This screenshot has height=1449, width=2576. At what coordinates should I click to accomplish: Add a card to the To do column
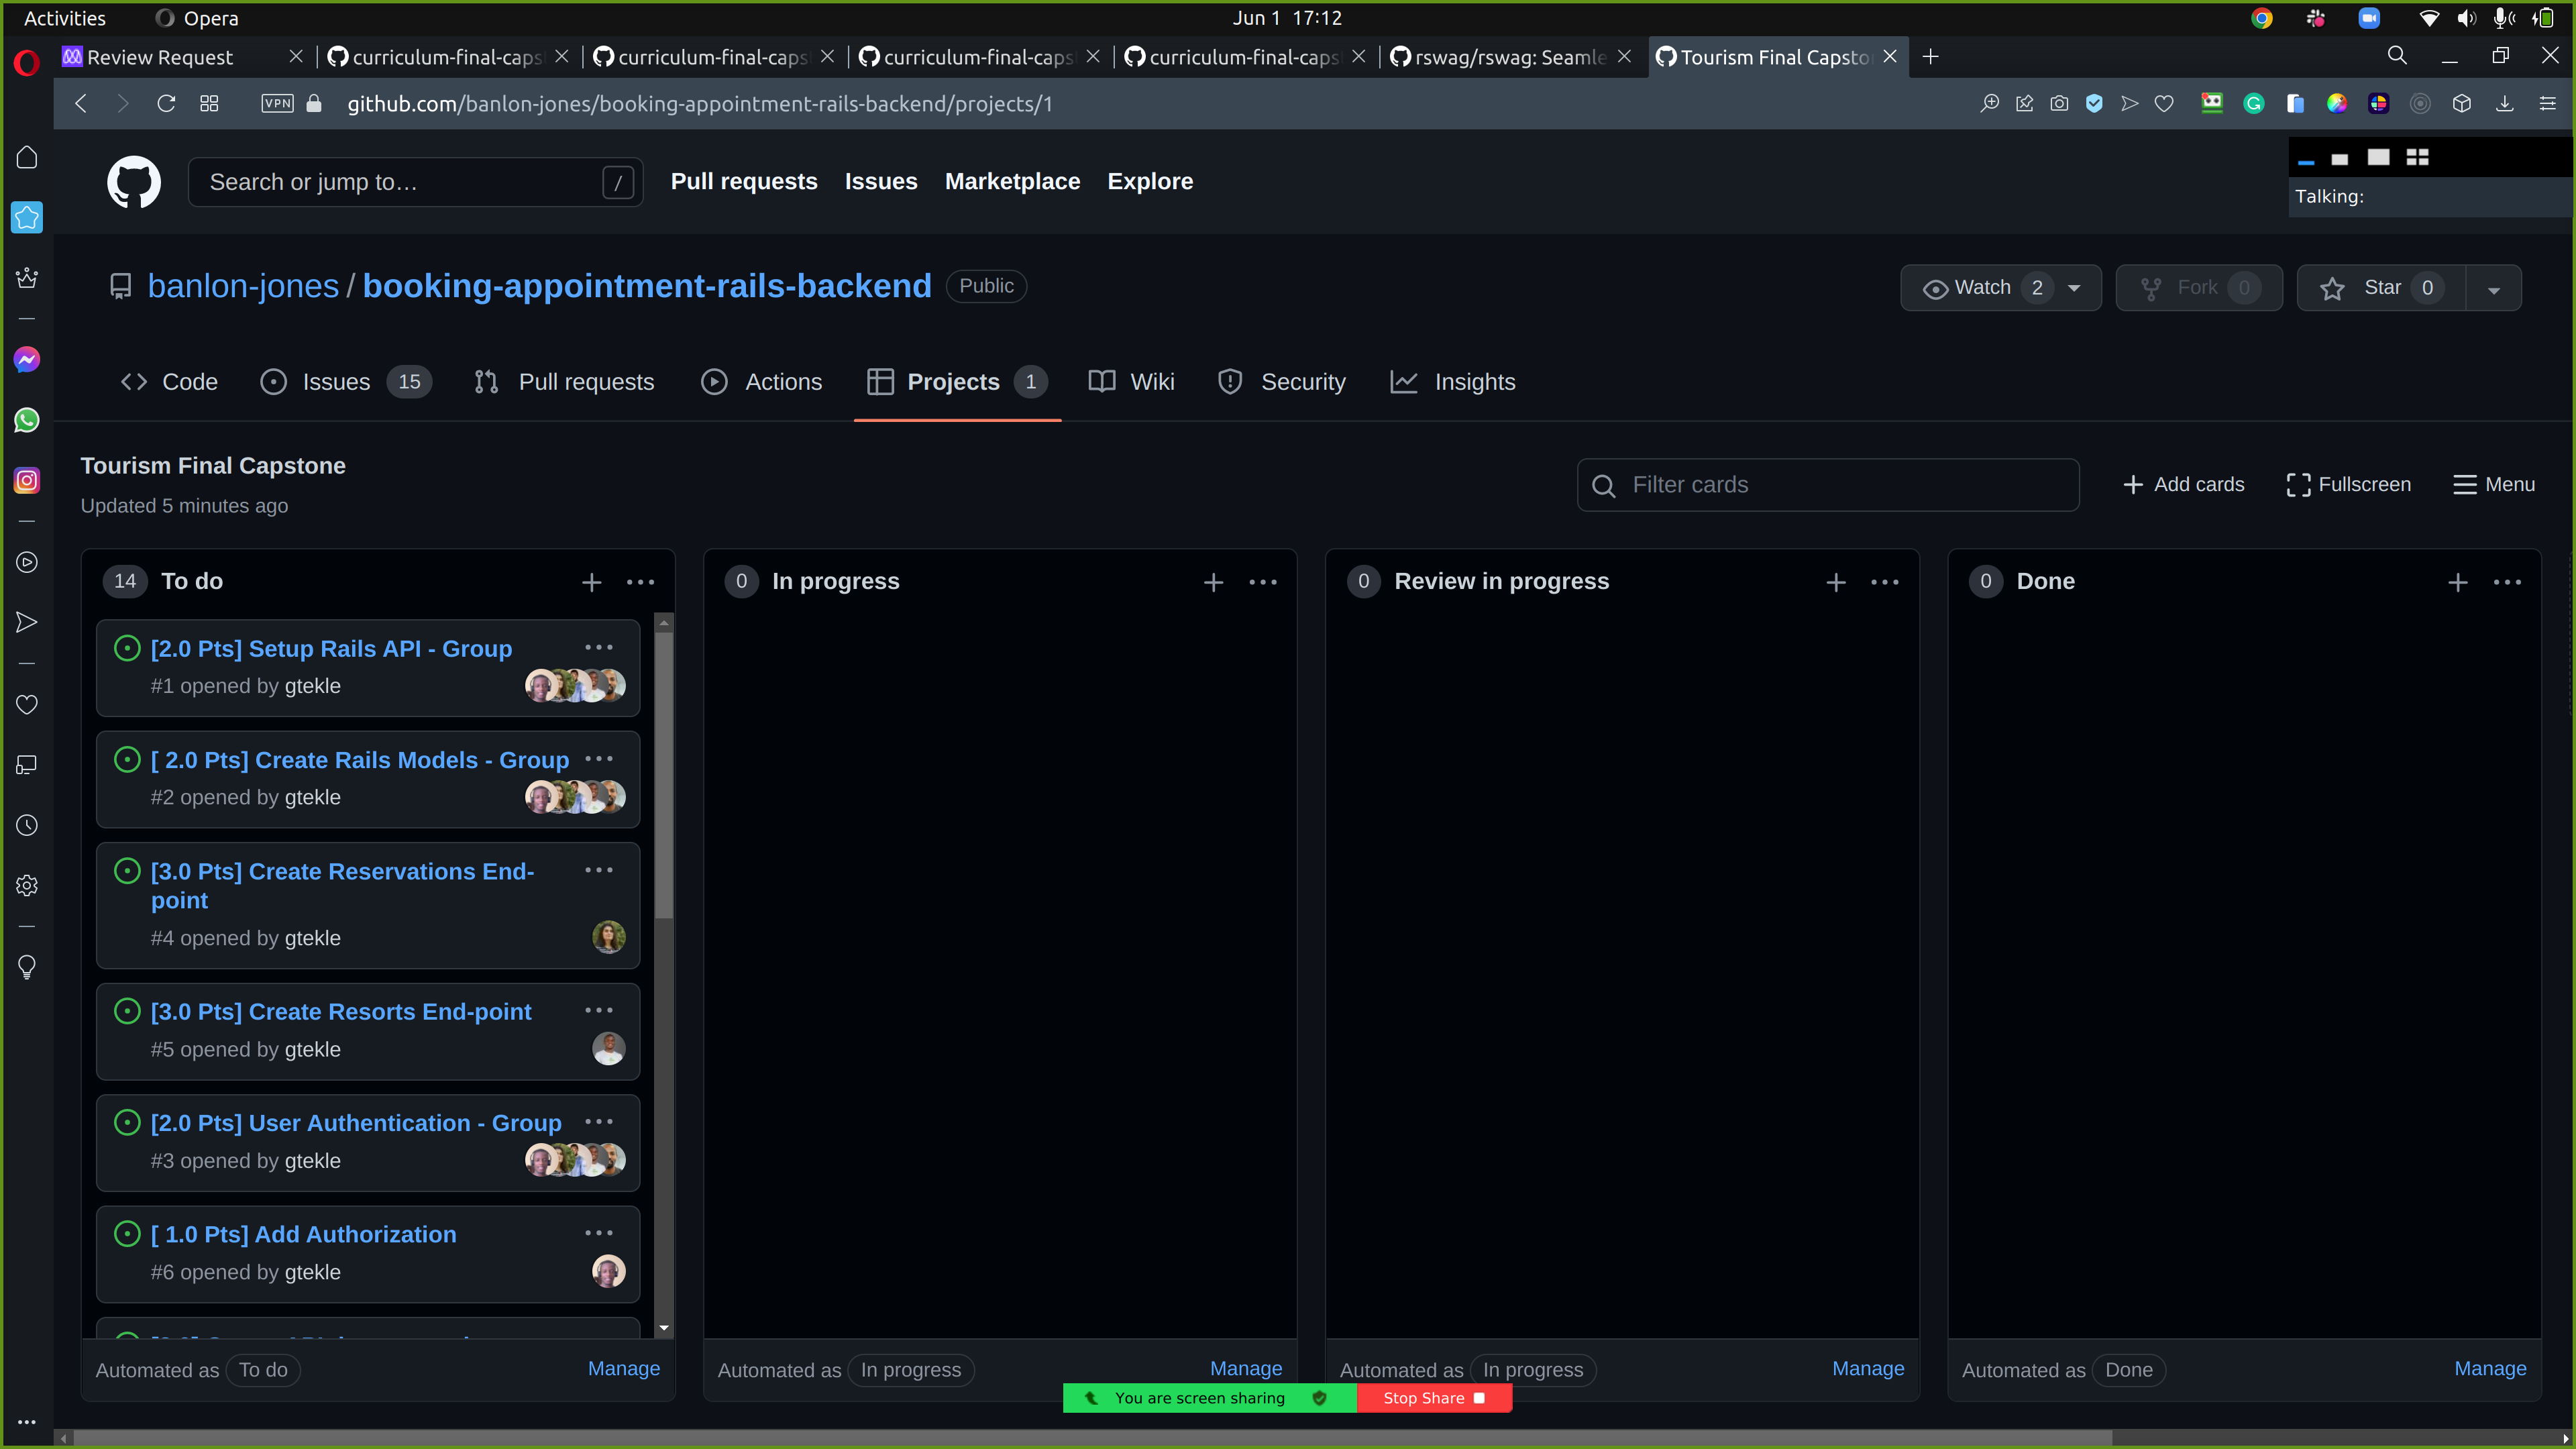592,581
